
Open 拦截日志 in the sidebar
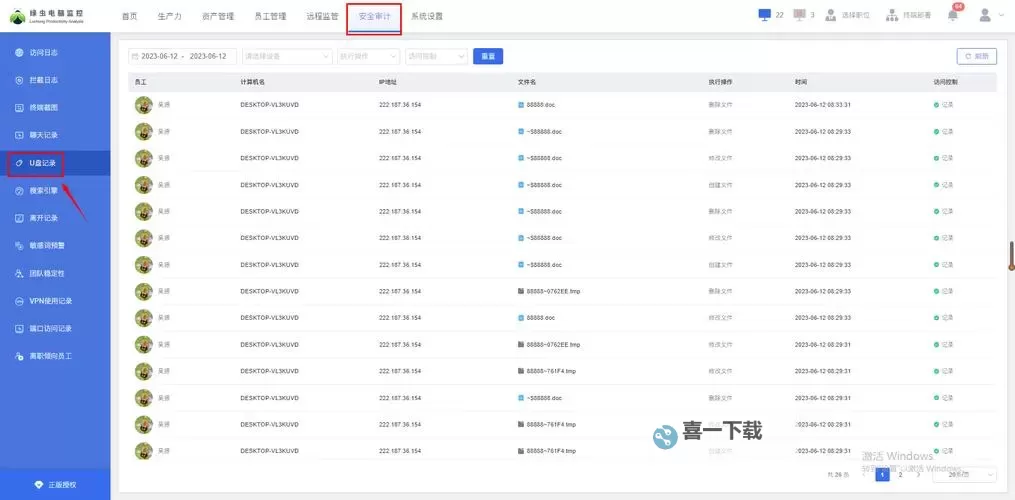[x=44, y=80]
